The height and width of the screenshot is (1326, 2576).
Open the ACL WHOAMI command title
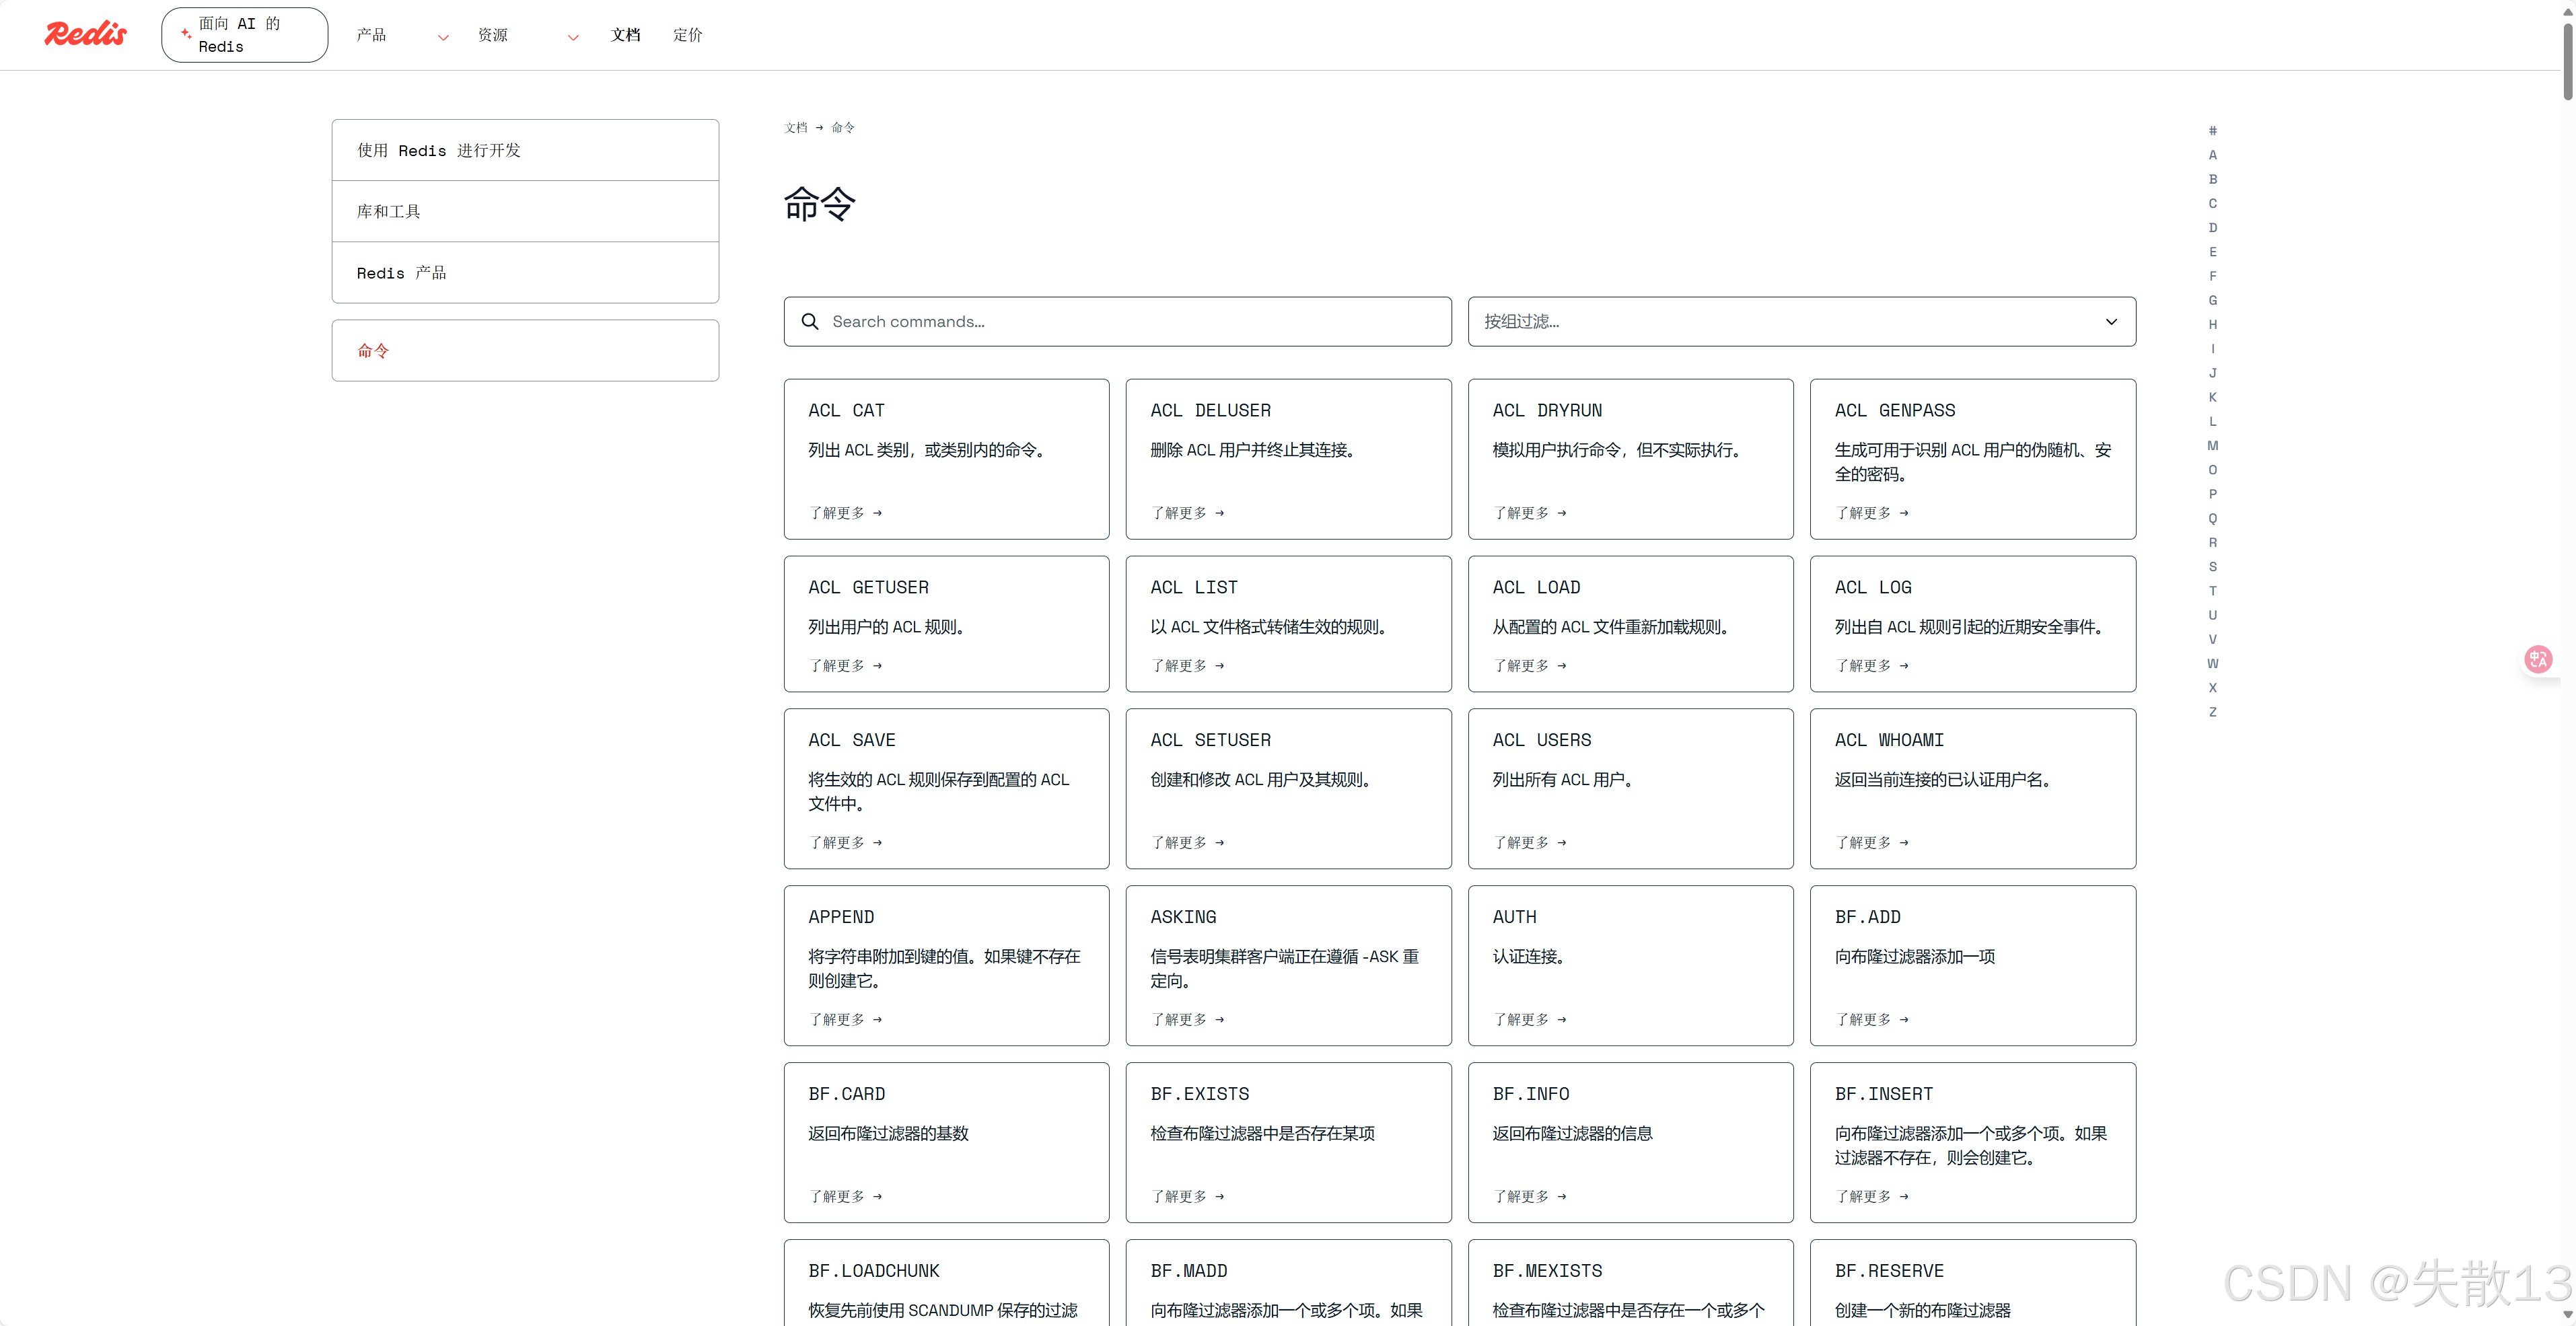click(1889, 740)
